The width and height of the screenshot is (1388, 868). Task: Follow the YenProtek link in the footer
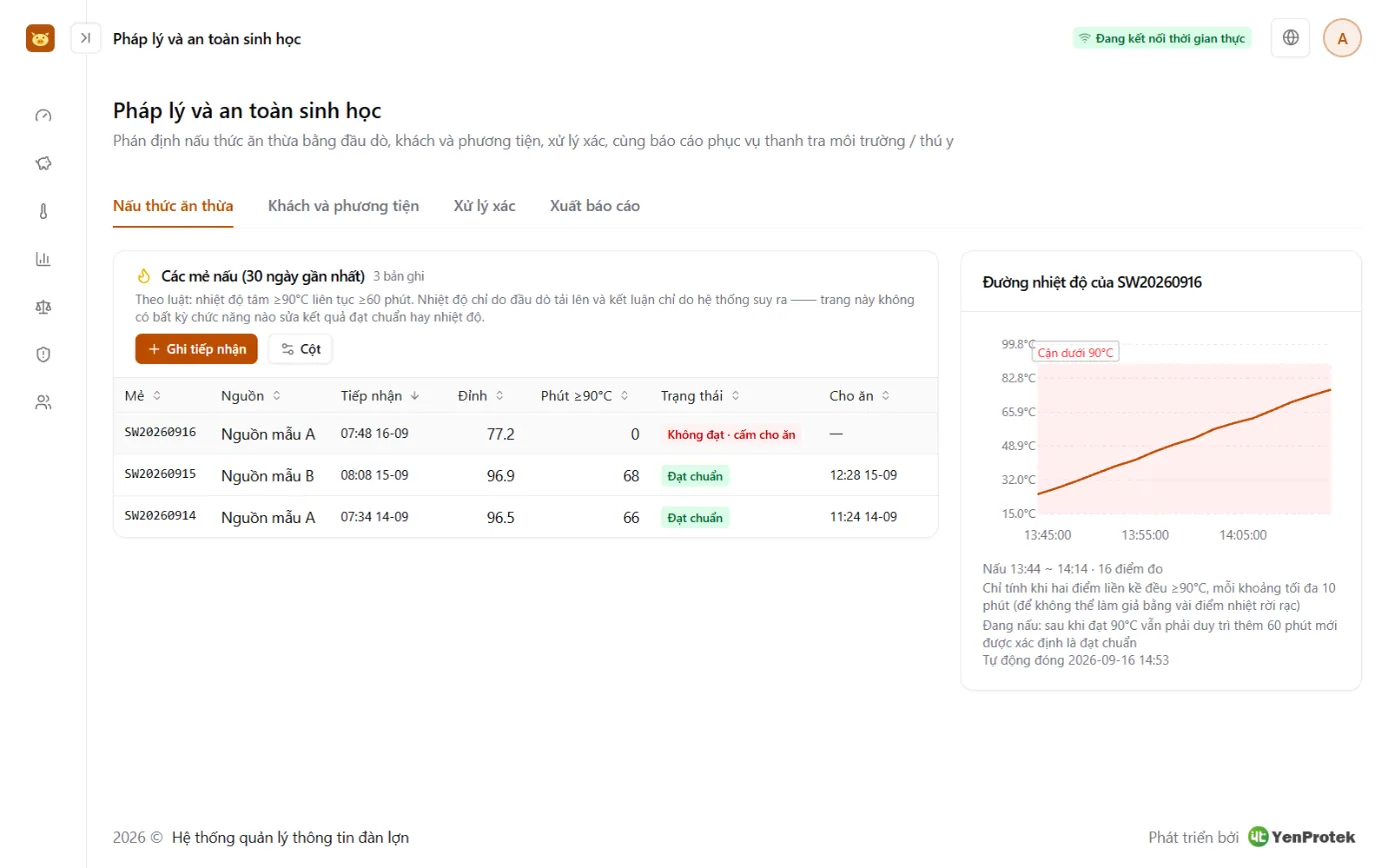tap(1302, 837)
